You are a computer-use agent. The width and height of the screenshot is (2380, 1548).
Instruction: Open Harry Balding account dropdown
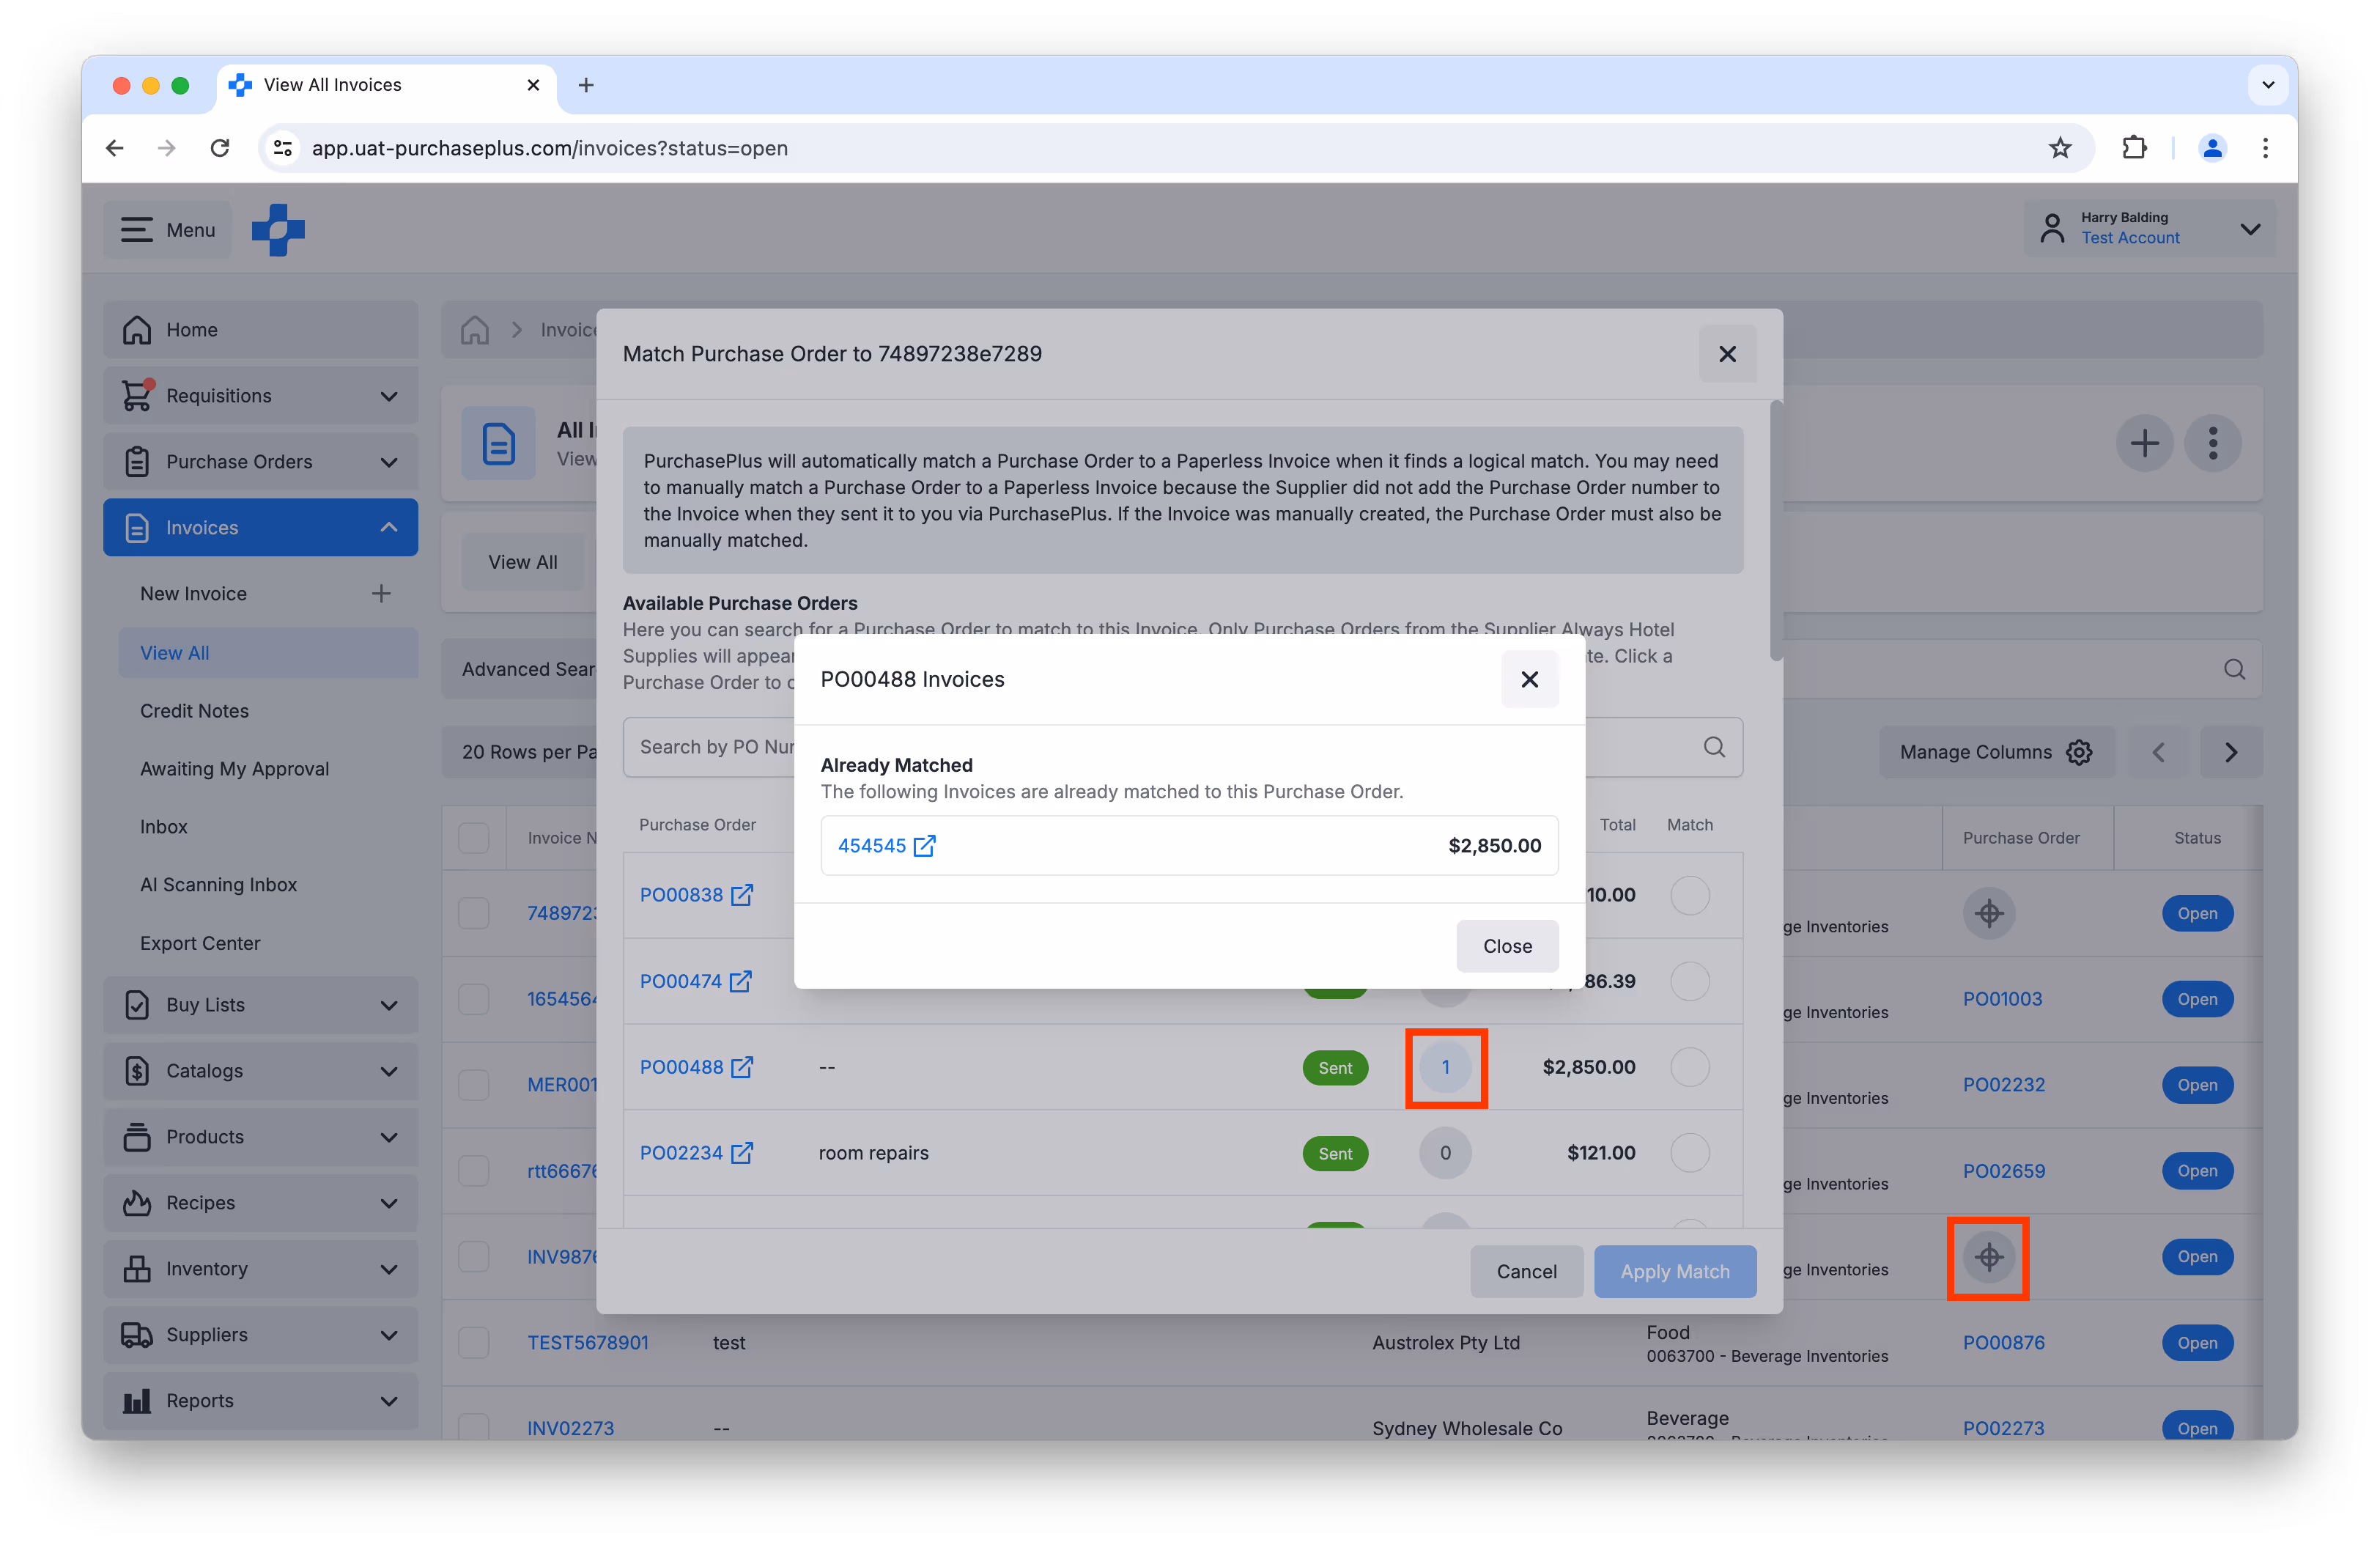click(x=2250, y=229)
